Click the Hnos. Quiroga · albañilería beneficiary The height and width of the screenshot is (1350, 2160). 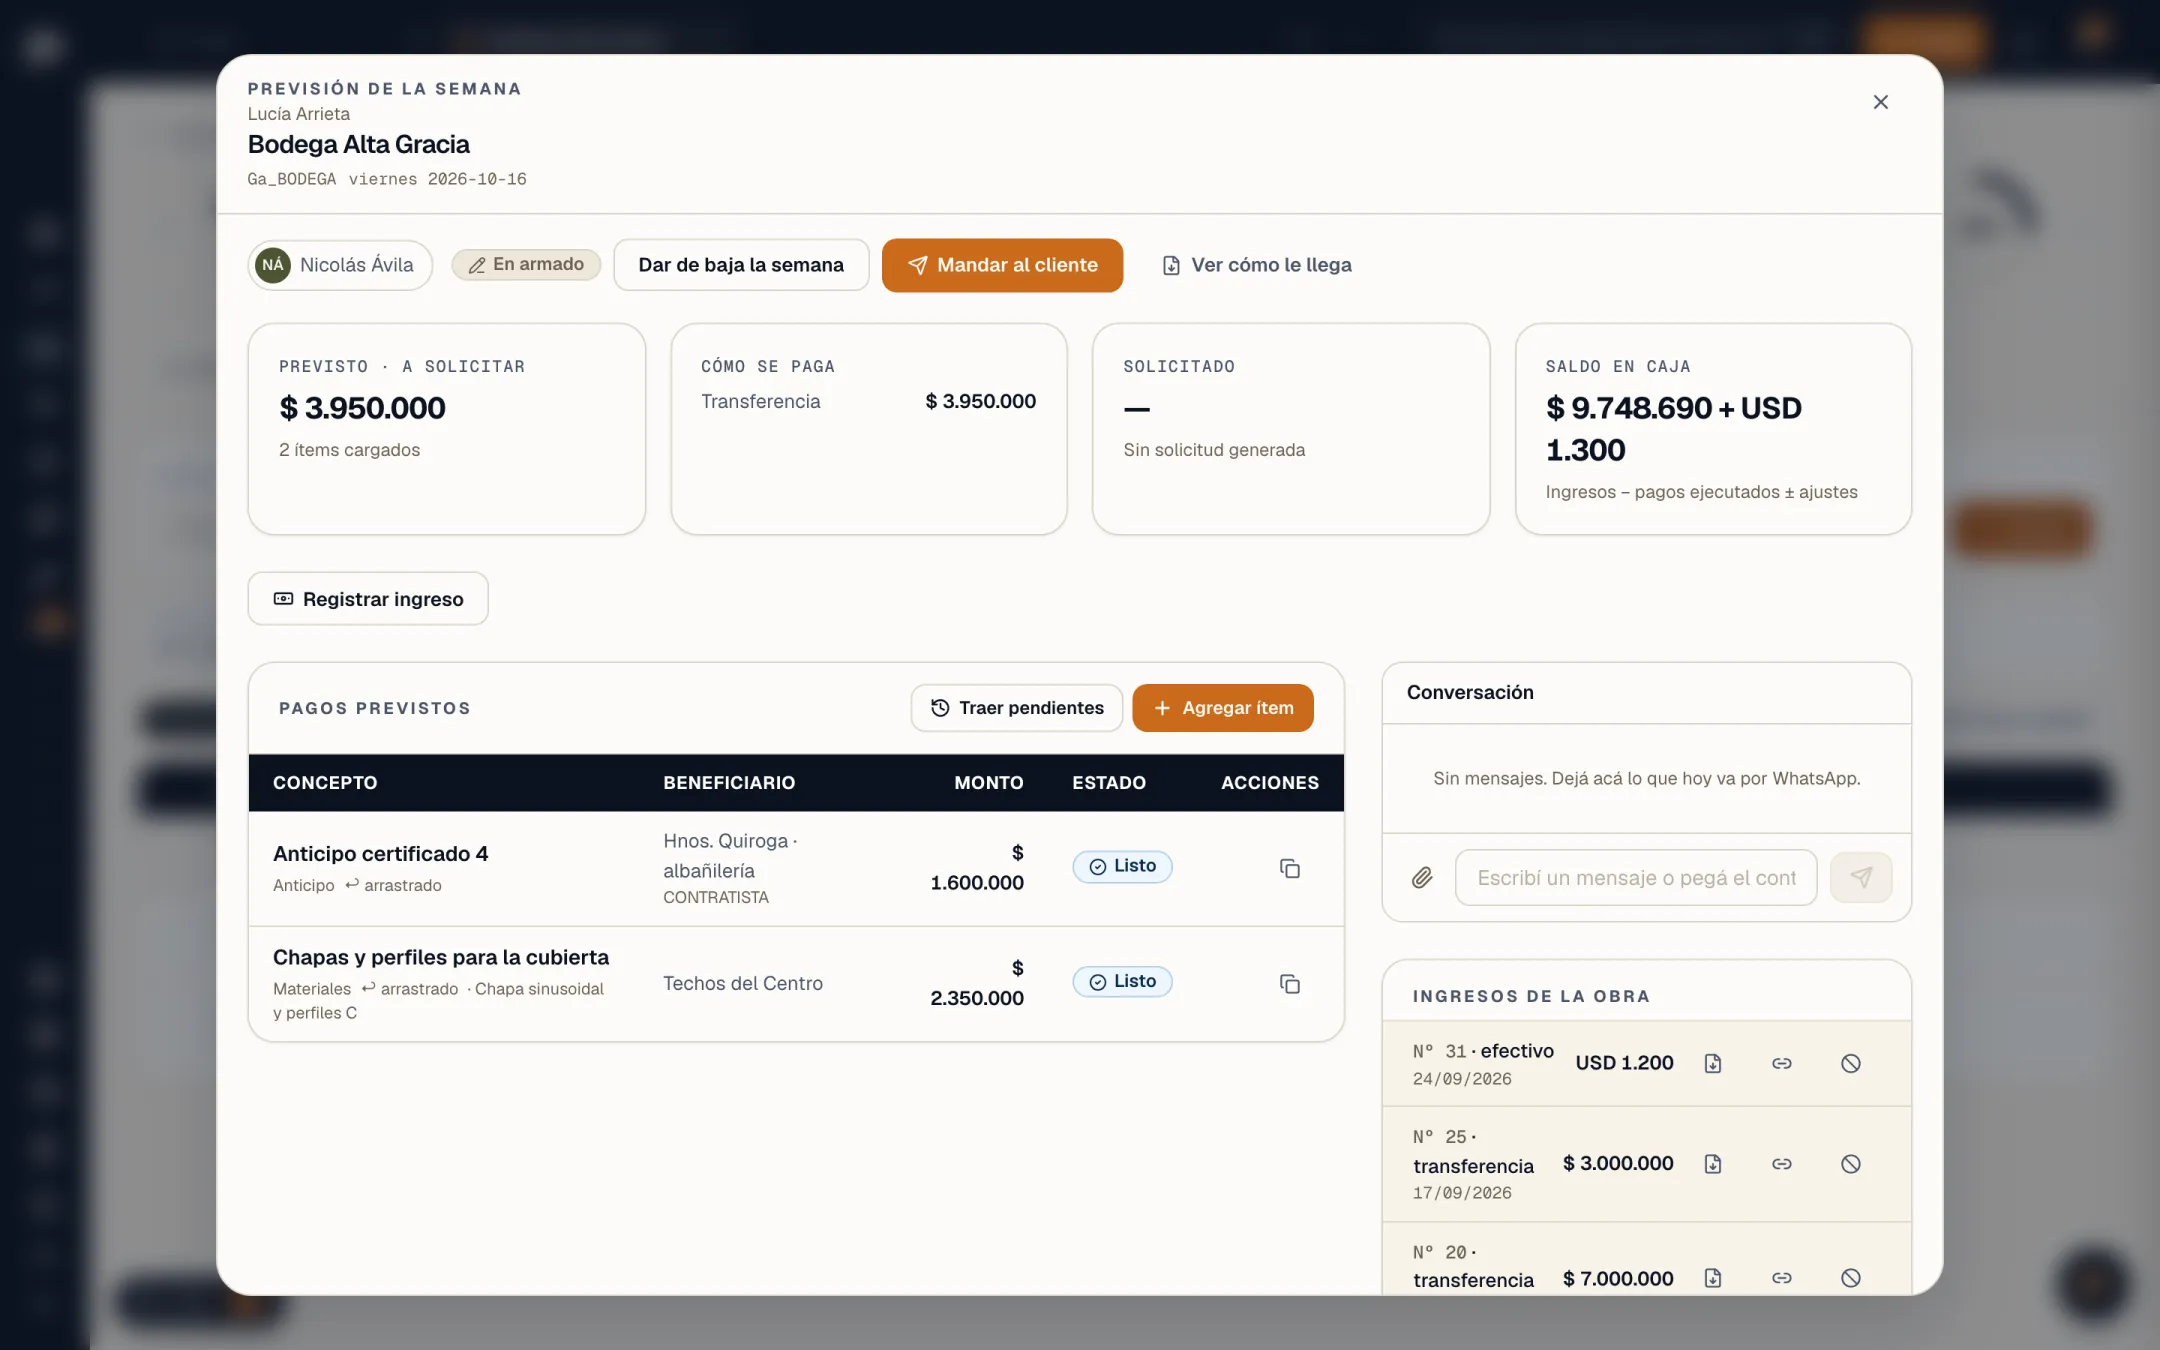pyautogui.click(x=730, y=856)
